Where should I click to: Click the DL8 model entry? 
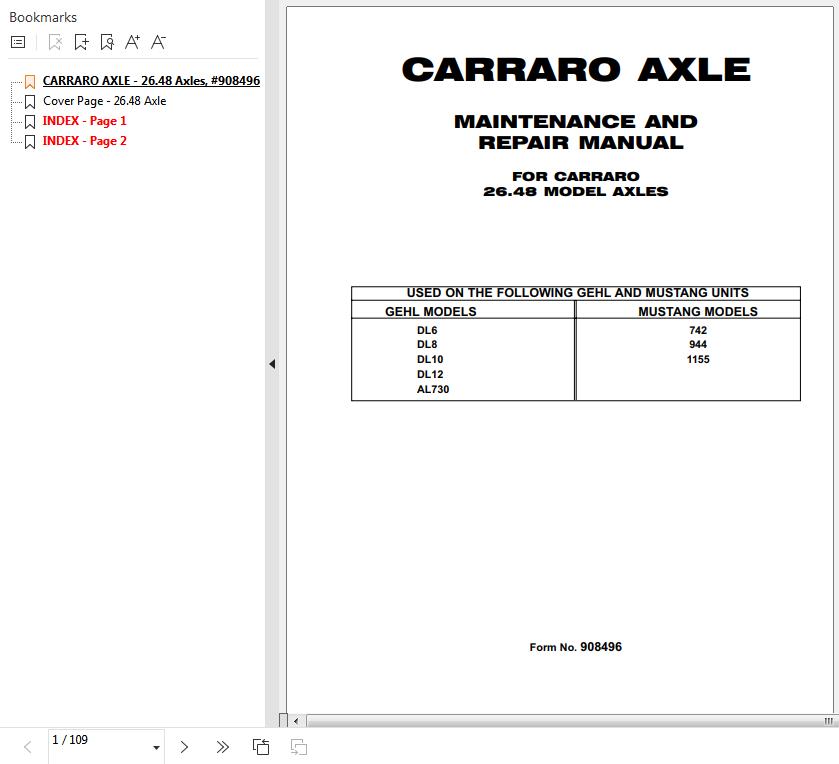point(427,345)
